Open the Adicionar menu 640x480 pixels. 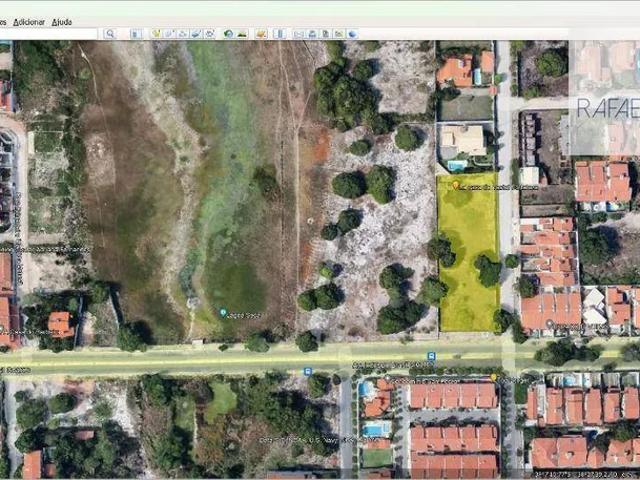point(28,21)
